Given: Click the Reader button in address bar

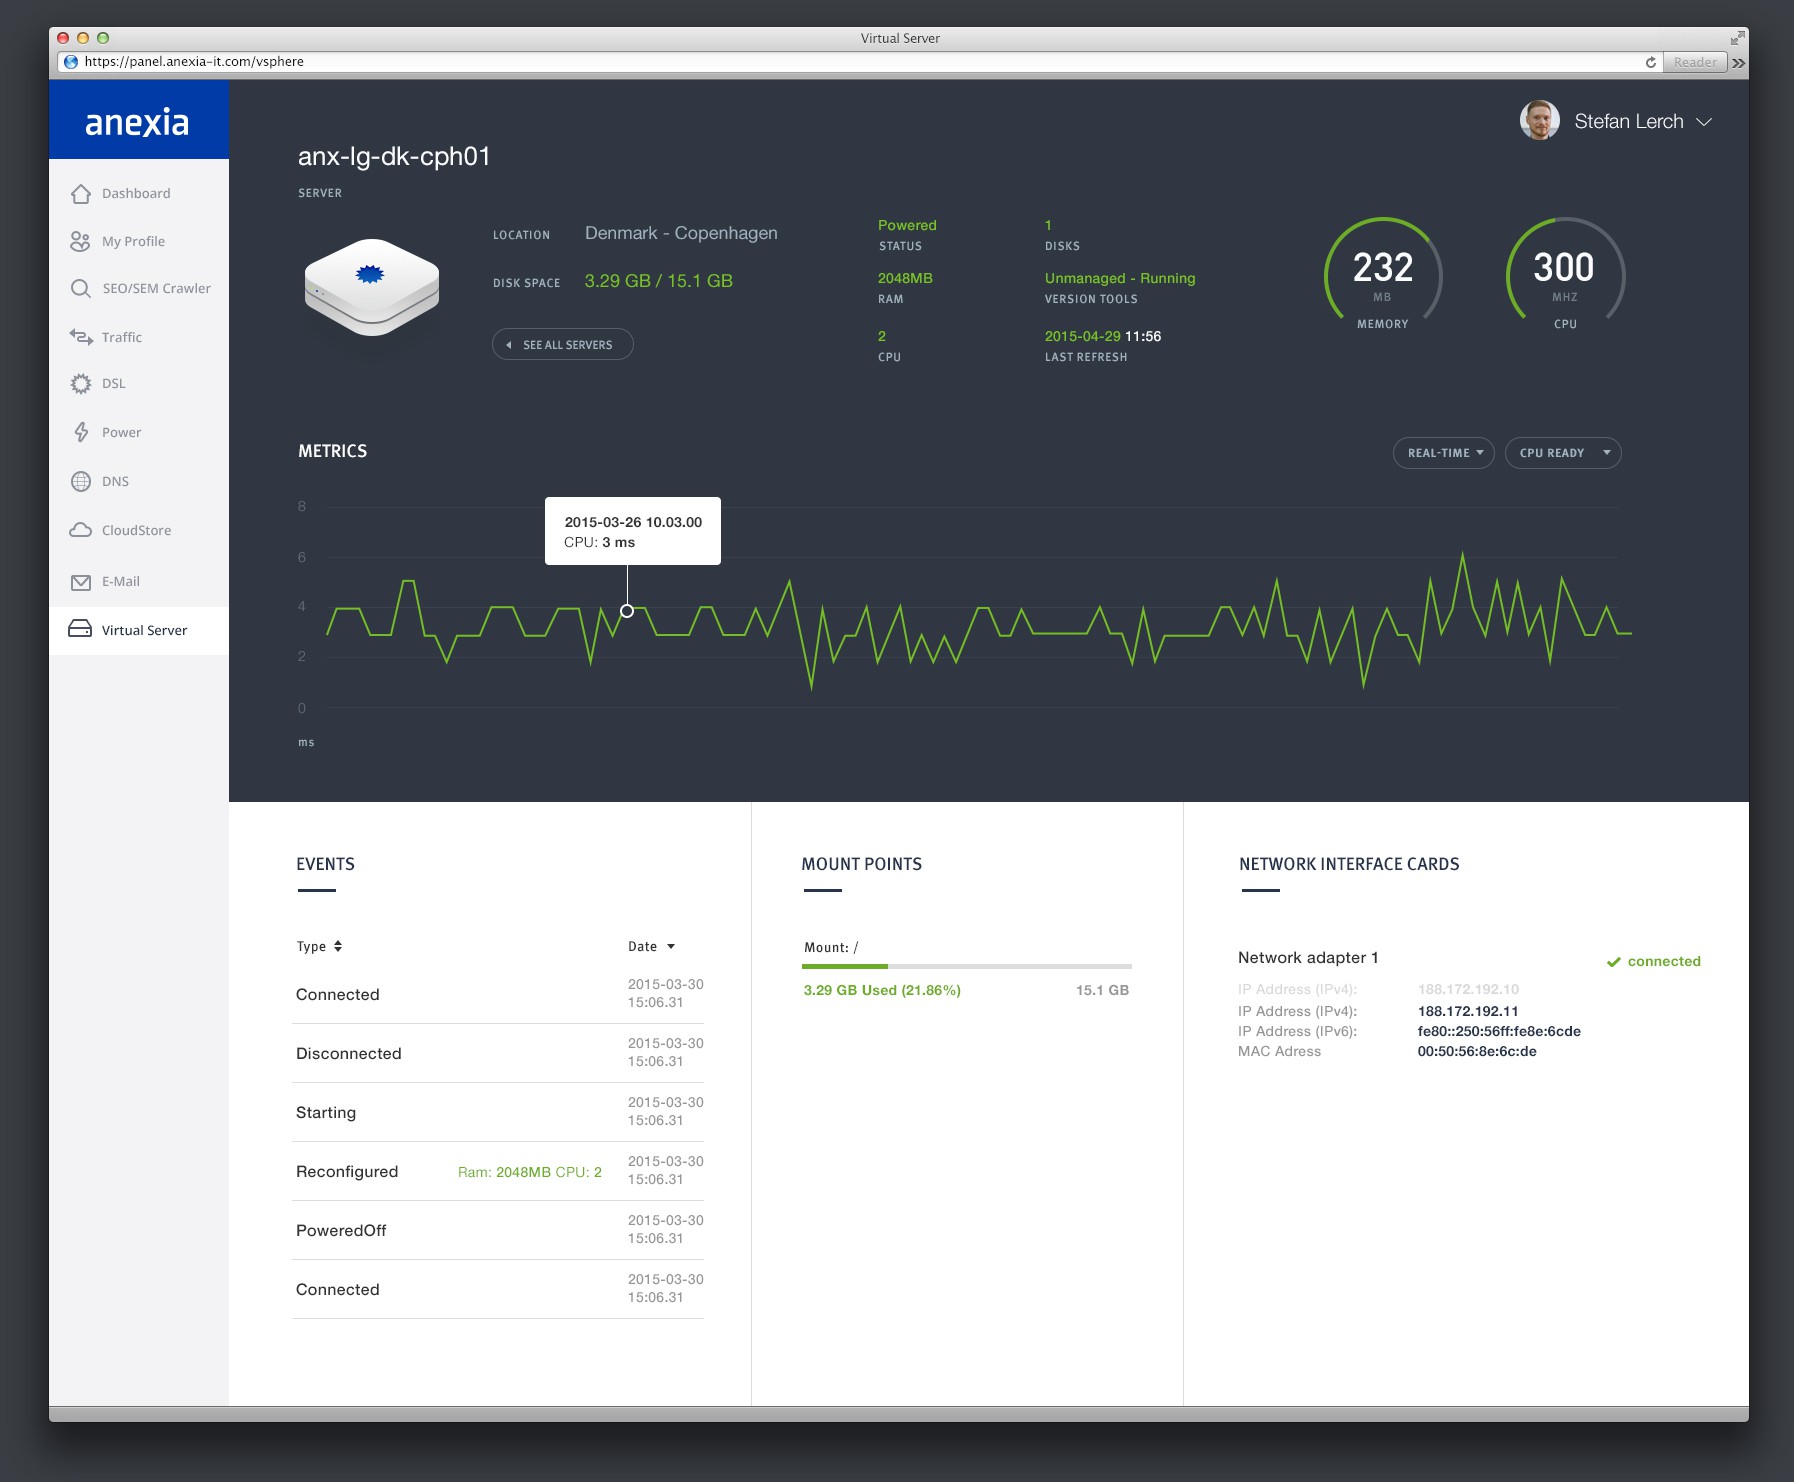Looking at the screenshot, I should pos(1696,62).
